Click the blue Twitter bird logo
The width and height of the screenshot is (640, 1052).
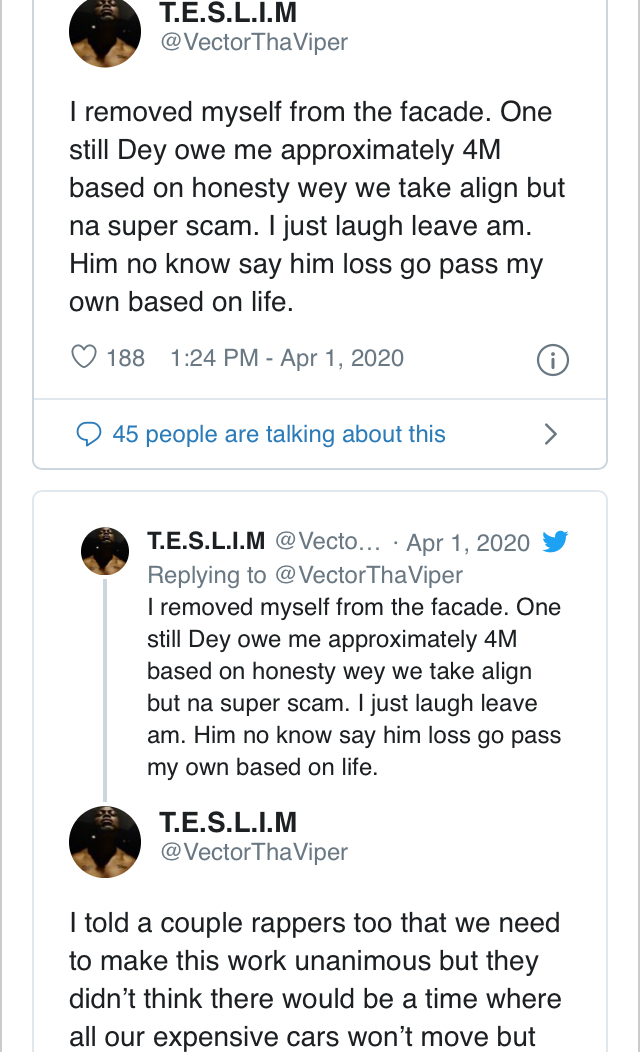555,542
